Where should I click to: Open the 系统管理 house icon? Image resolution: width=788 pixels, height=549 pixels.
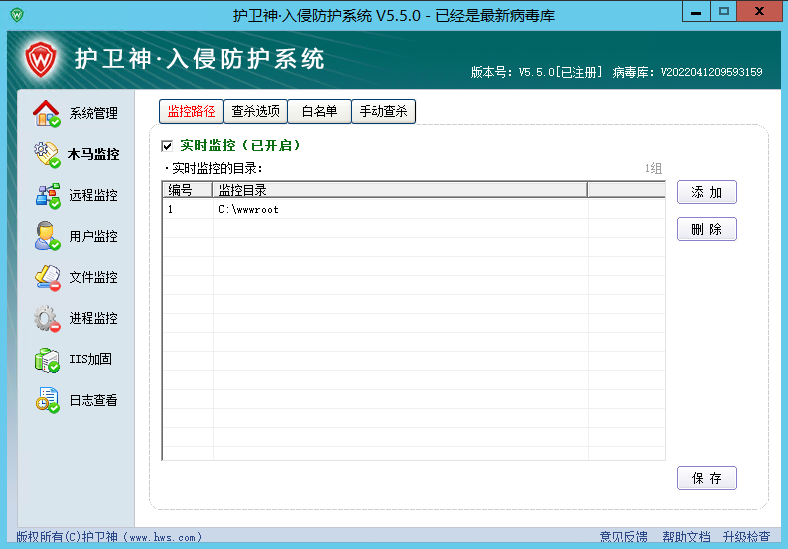pos(47,113)
